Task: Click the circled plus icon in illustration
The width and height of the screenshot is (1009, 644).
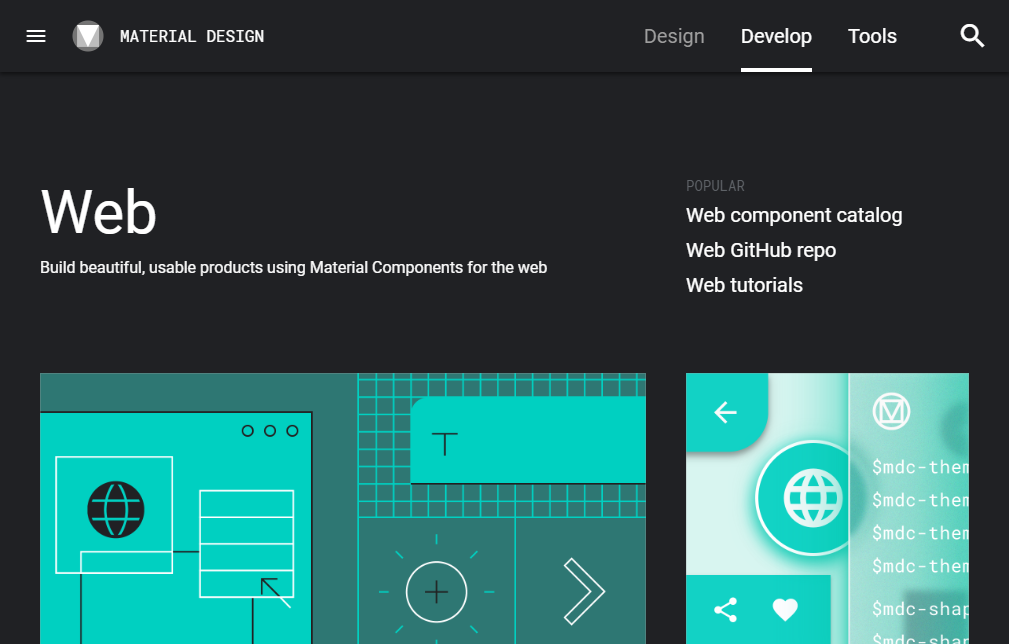Action: 436,592
